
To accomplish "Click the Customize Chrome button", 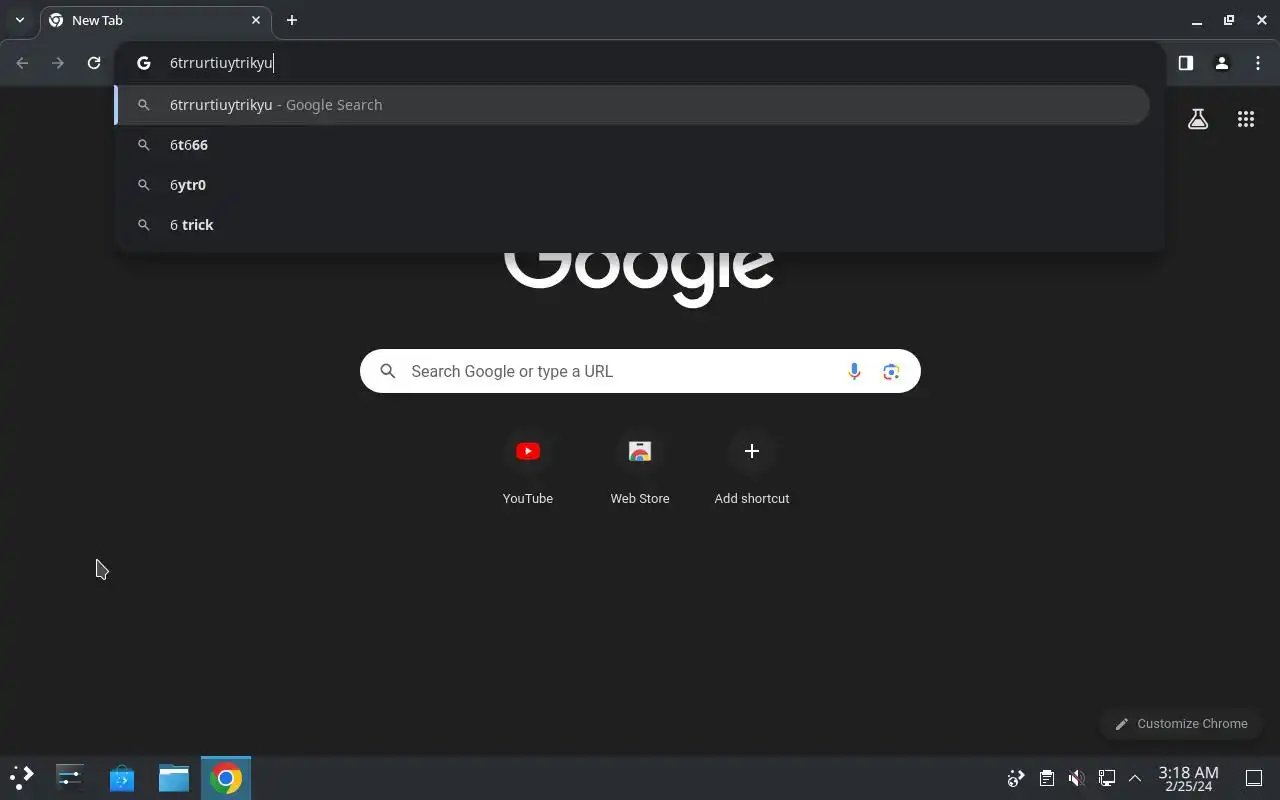I will [x=1181, y=723].
